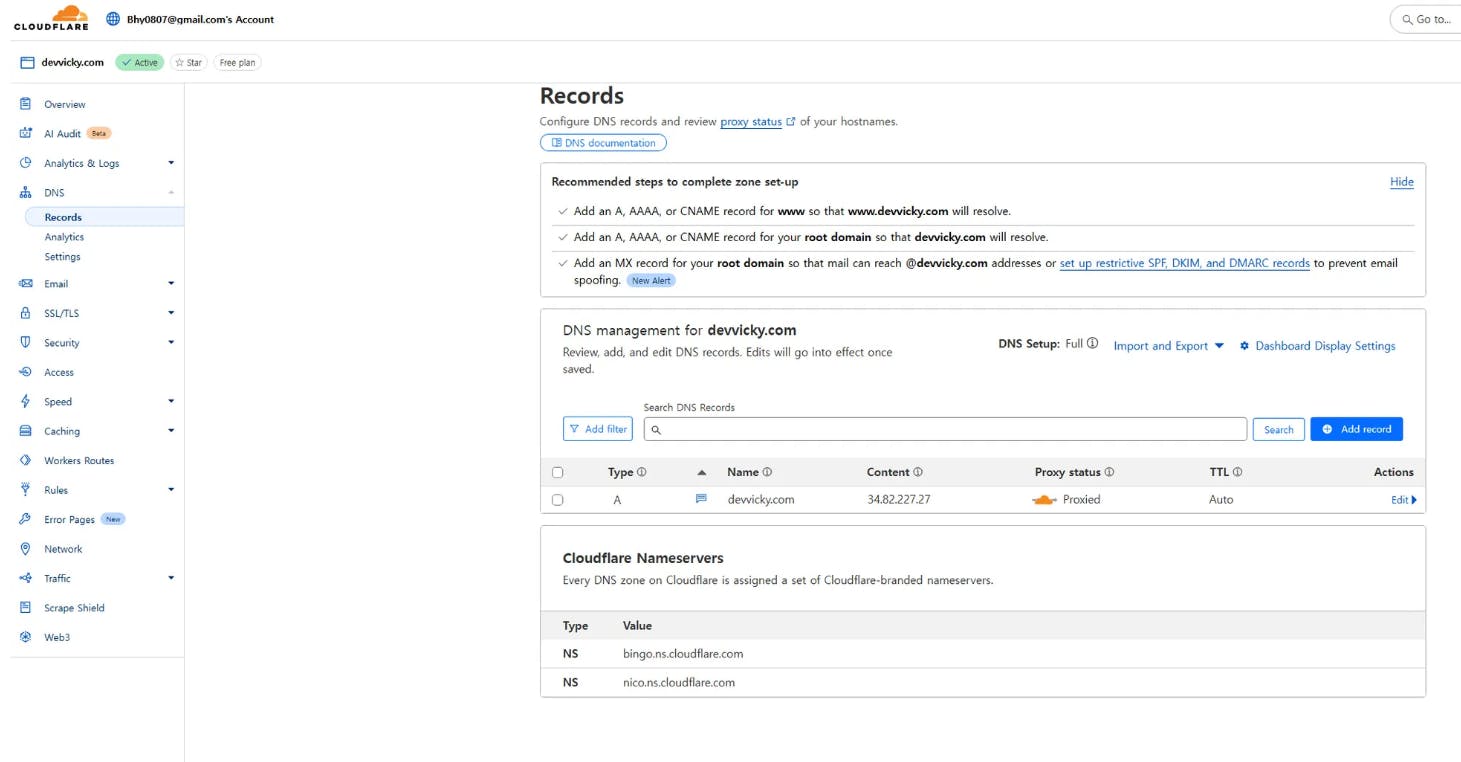Image resolution: width=1461 pixels, height=762 pixels.
Task: Open Workers Routes page
Action: tap(79, 460)
